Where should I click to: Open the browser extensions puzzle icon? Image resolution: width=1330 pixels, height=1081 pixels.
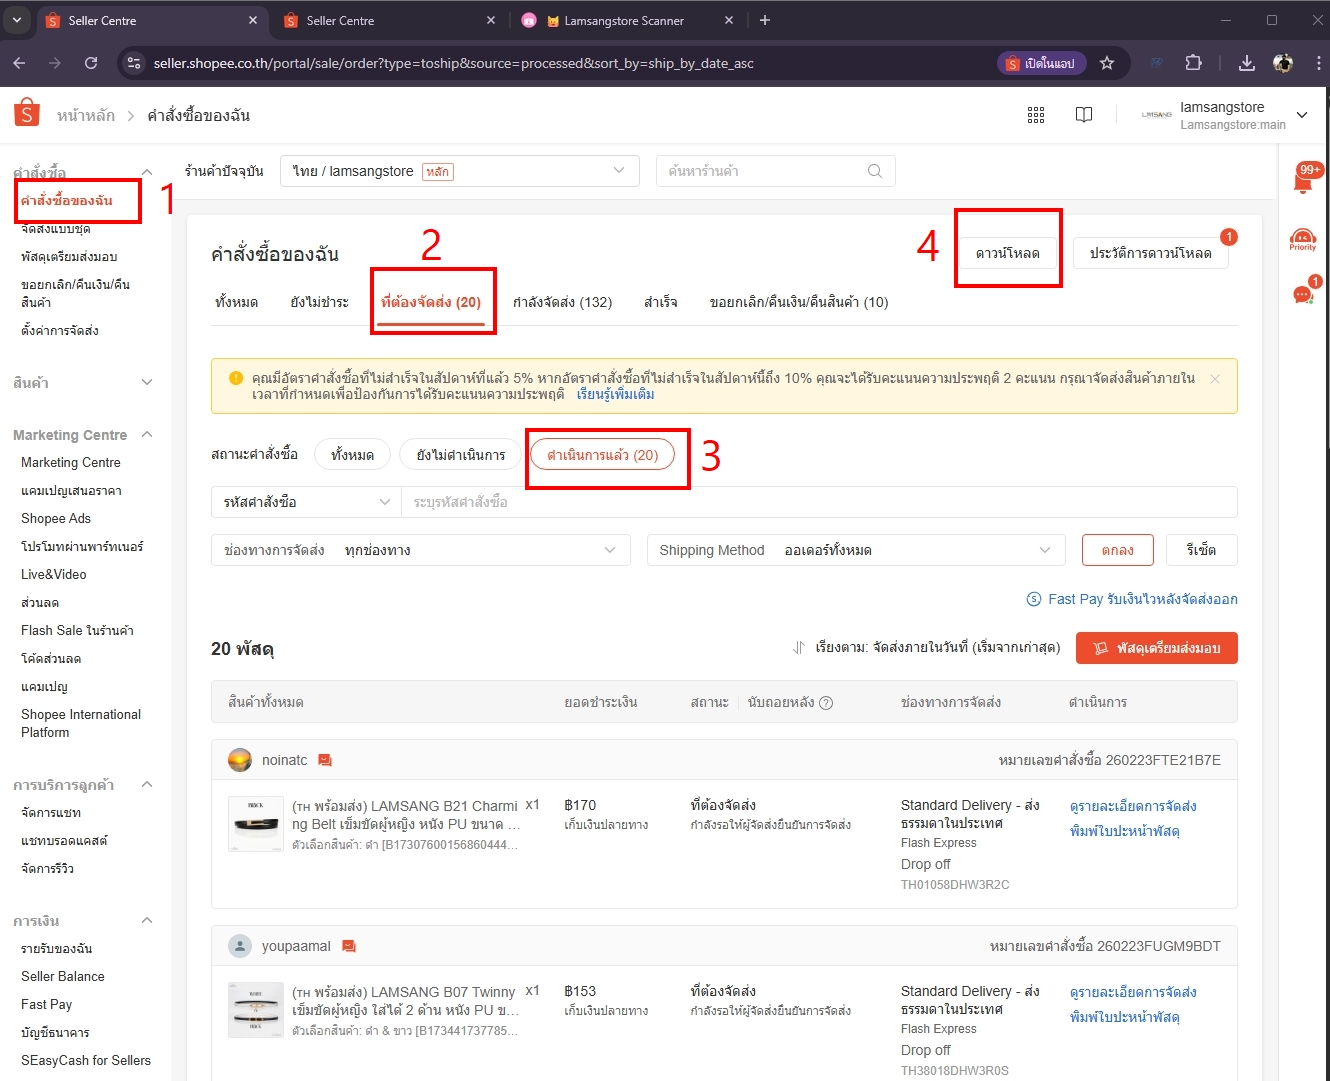[x=1193, y=63]
